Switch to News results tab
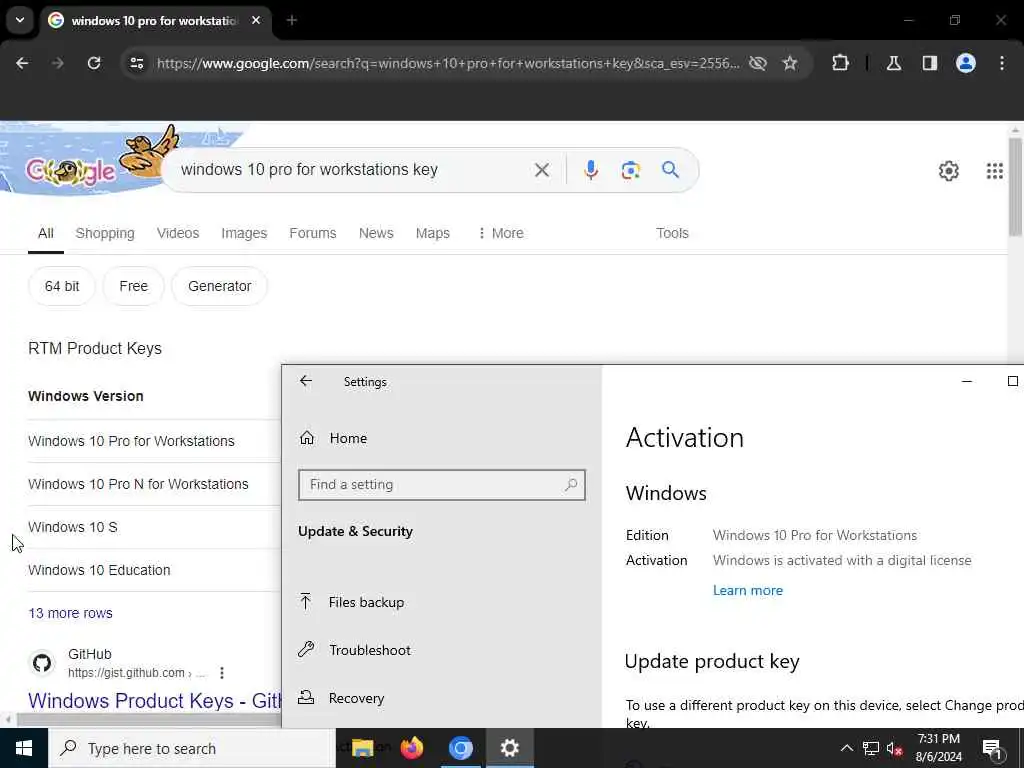1024x768 pixels. [x=376, y=233]
